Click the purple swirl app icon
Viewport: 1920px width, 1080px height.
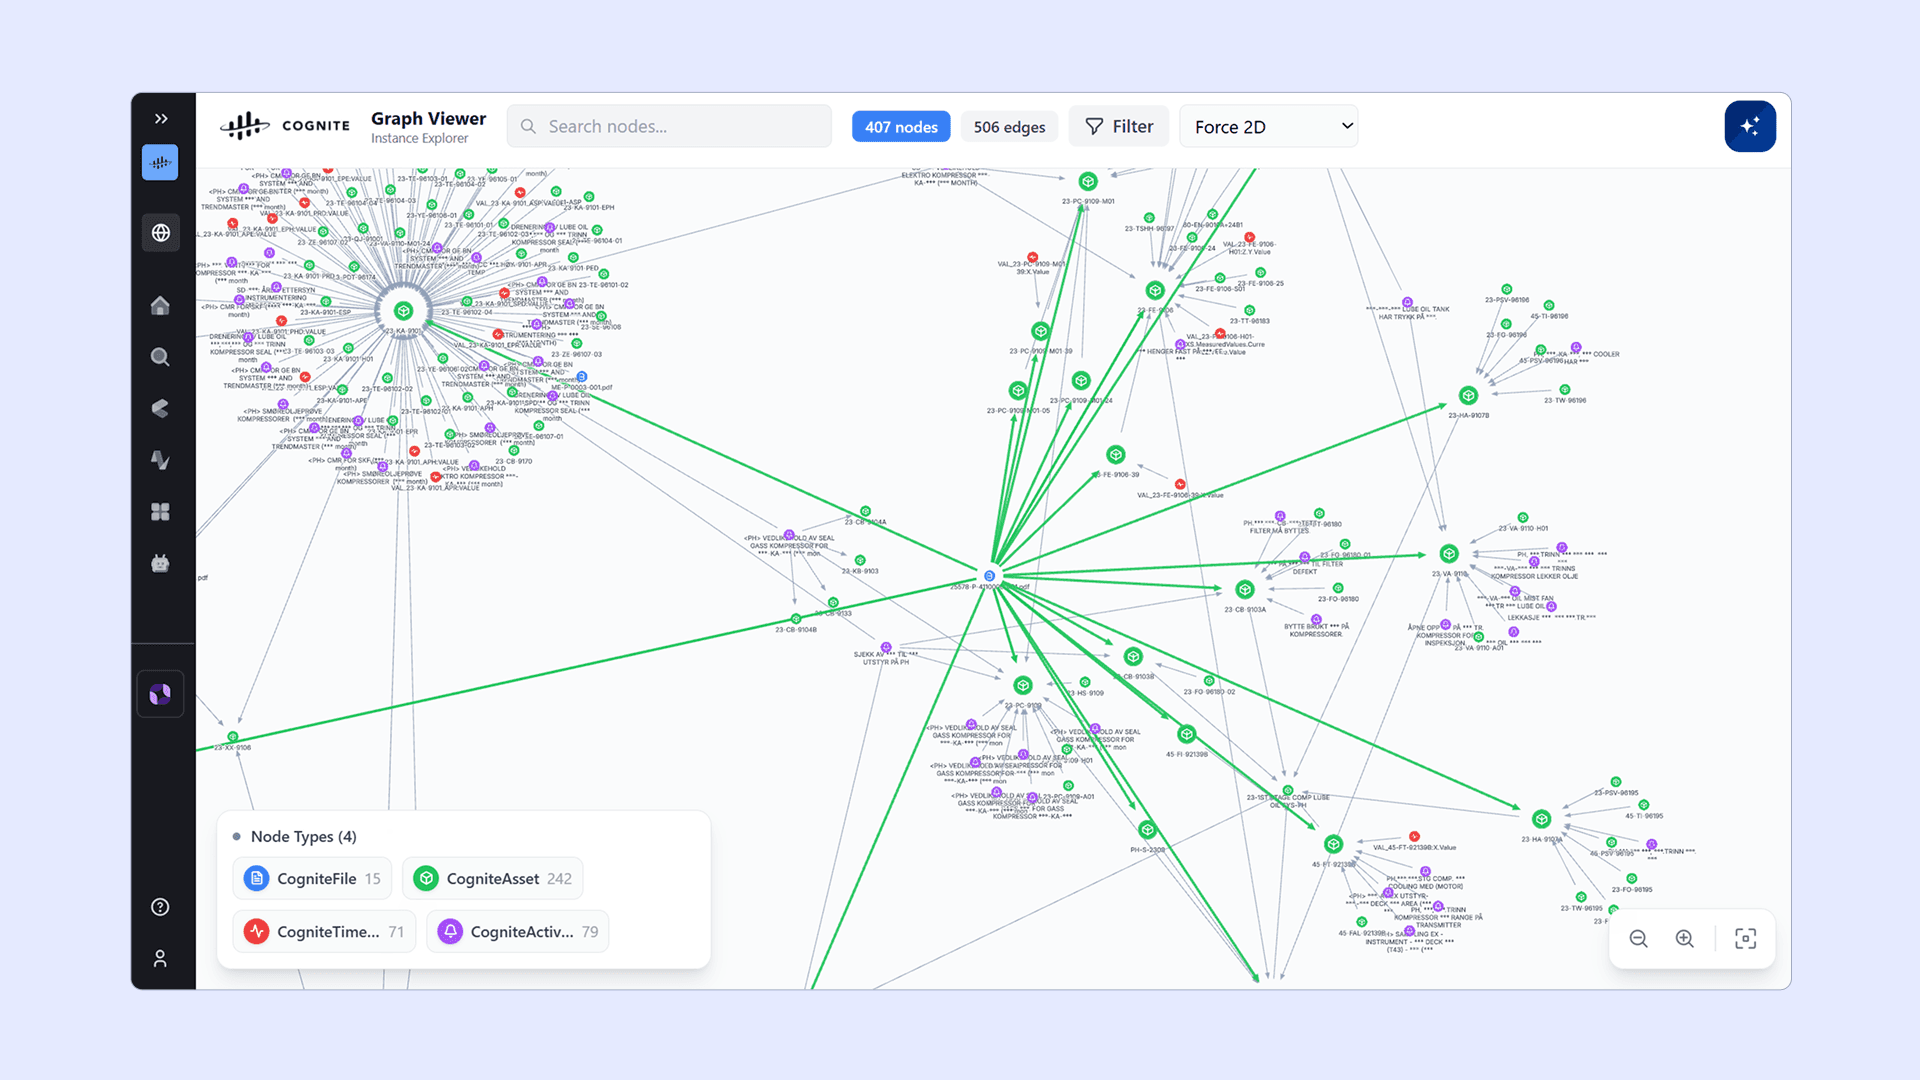tap(160, 694)
